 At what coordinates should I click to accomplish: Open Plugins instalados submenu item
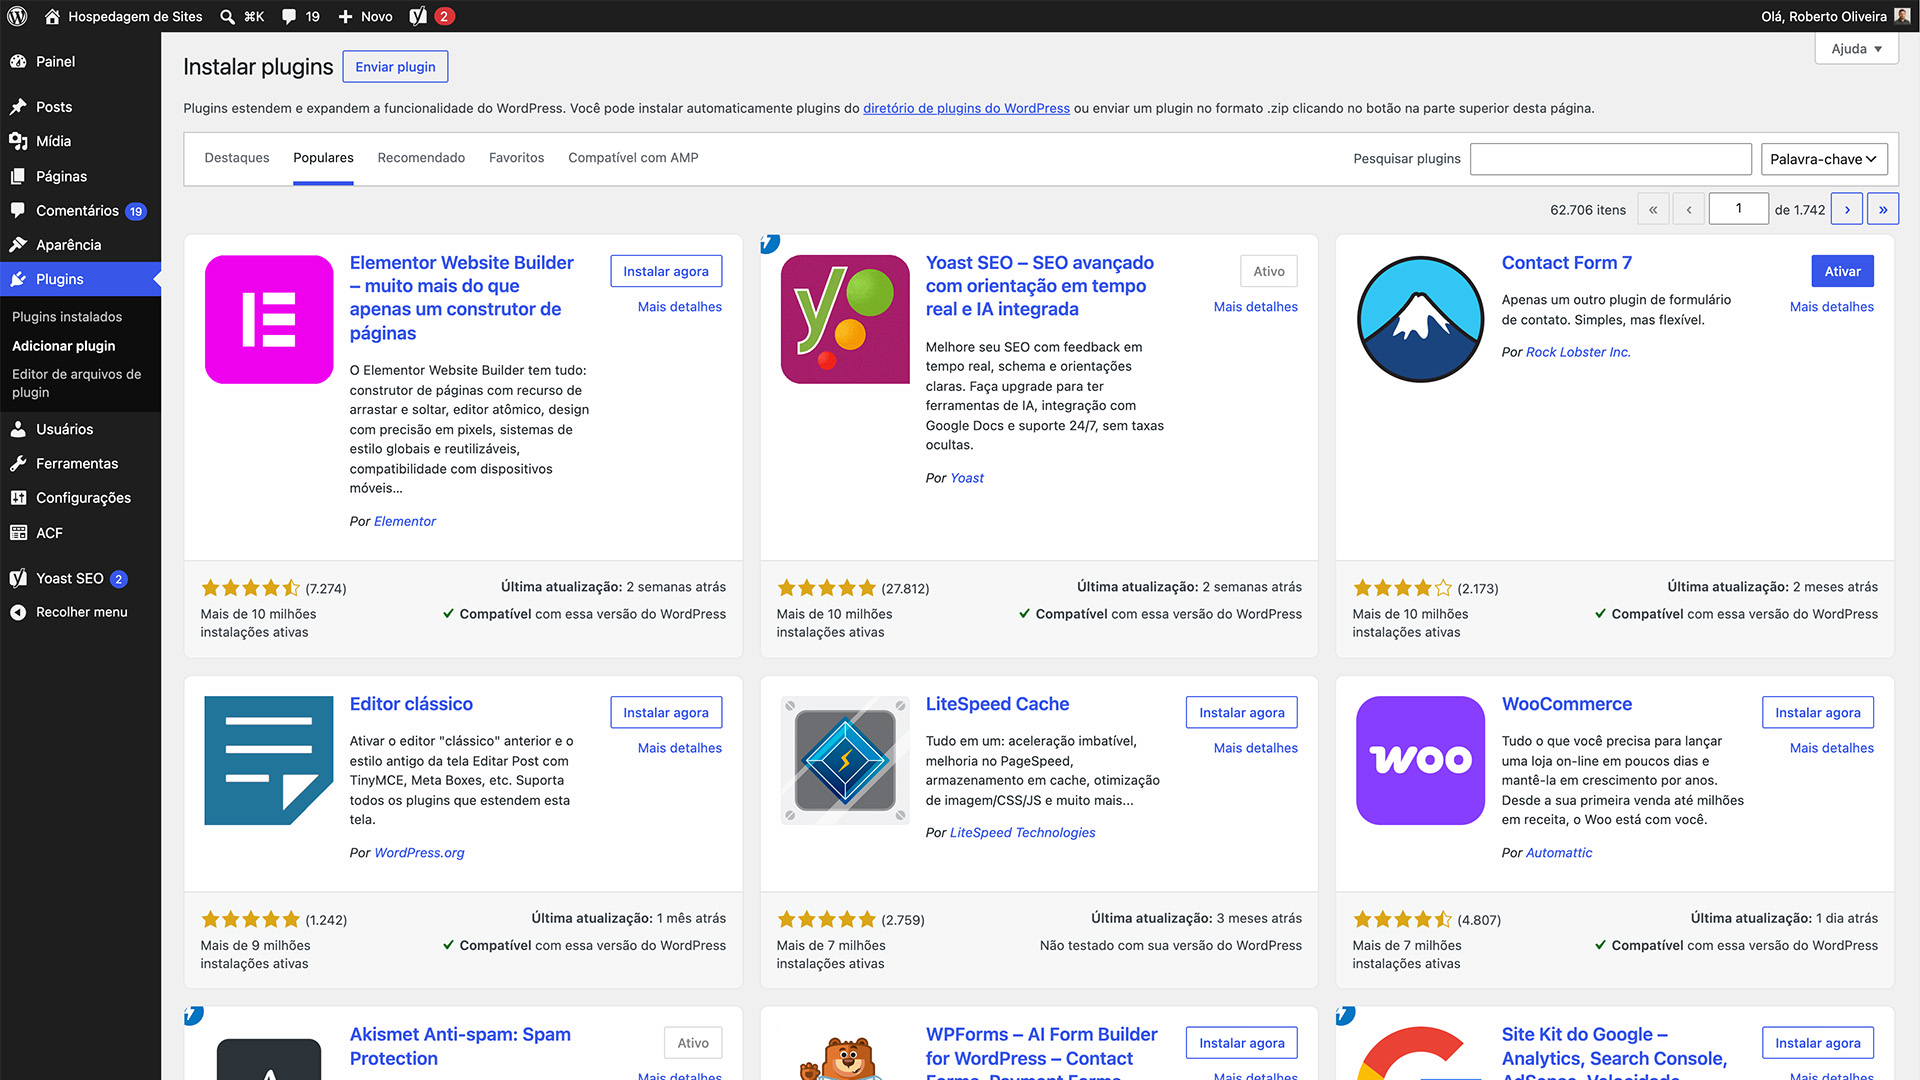(x=67, y=317)
